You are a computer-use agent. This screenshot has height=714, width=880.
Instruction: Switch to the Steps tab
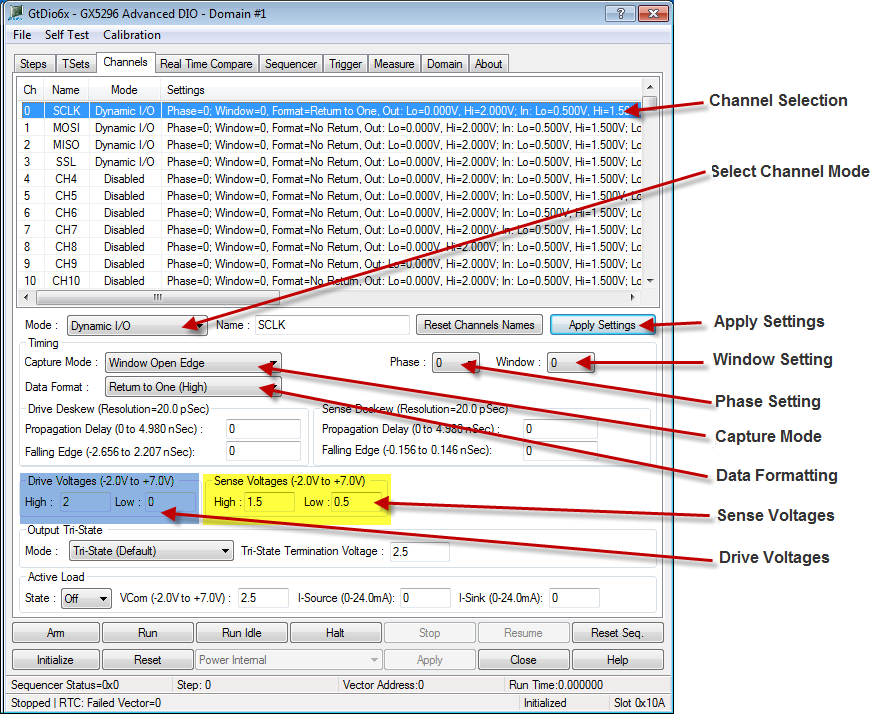pyautogui.click(x=34, y=64)
